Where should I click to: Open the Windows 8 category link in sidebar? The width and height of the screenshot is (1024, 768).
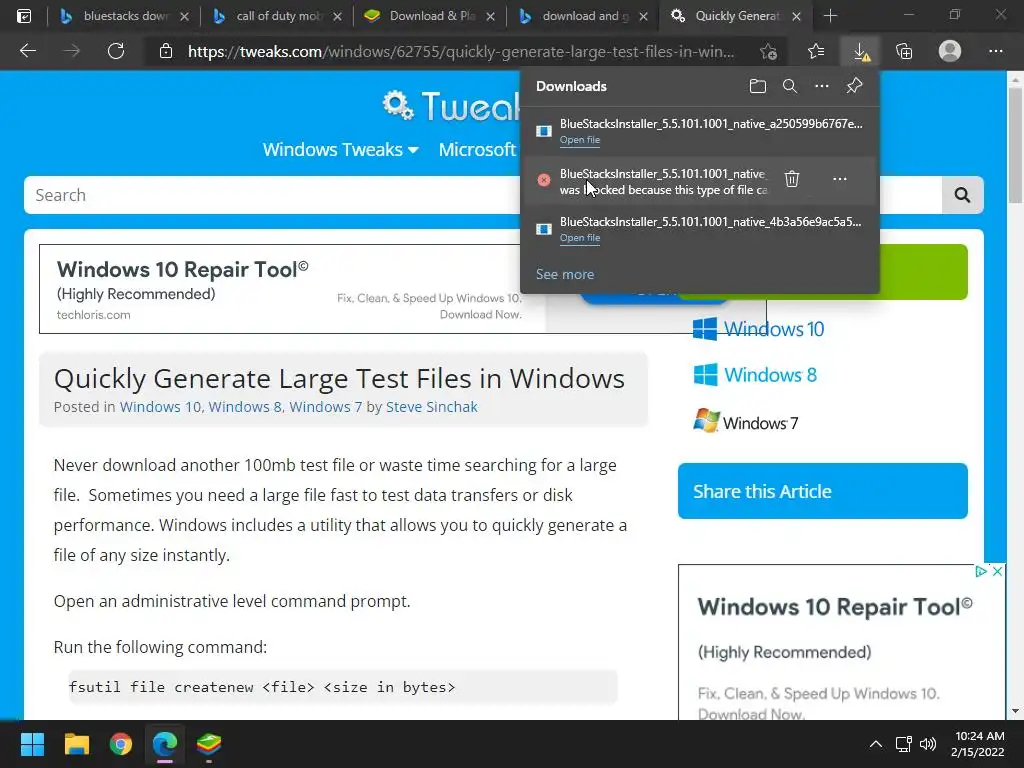pos(755,375)
